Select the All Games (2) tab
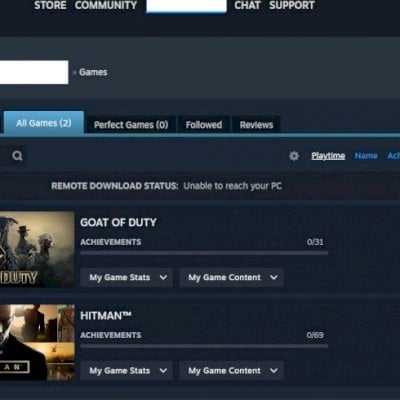This screenshot has height=400, width=400. 44,123
